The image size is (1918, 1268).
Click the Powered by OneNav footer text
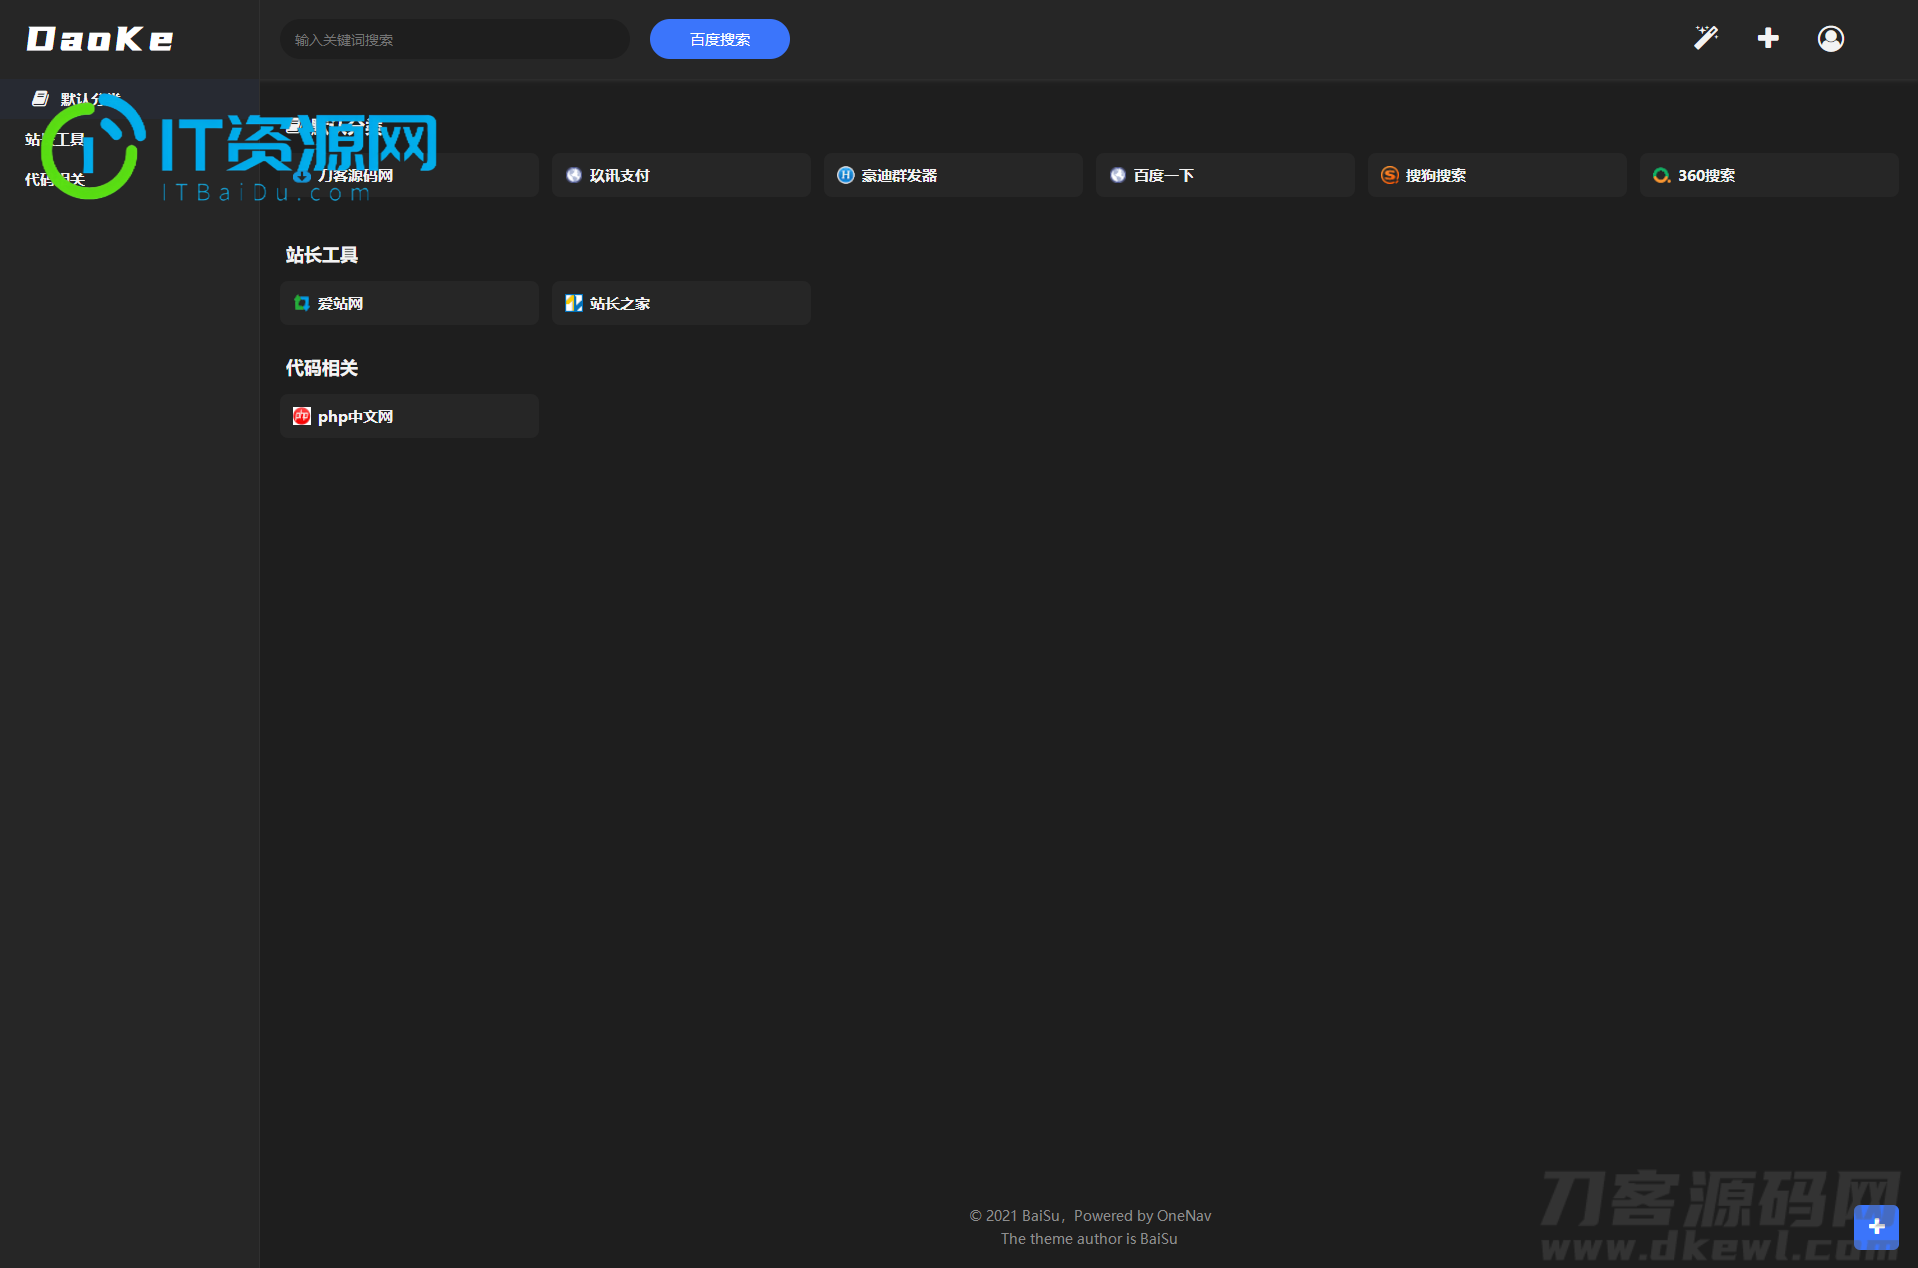tap(1142, 1216)
